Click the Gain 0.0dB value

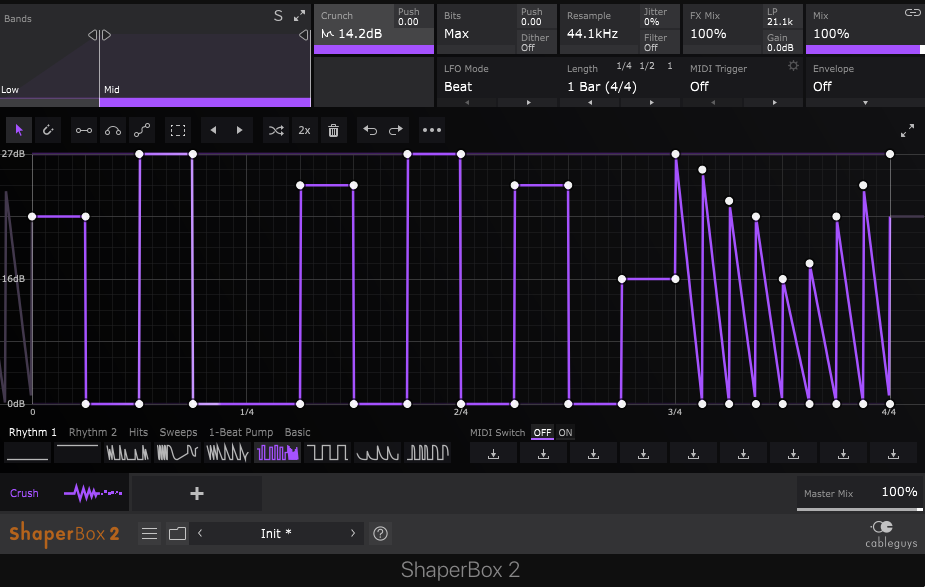coord(780,48)
